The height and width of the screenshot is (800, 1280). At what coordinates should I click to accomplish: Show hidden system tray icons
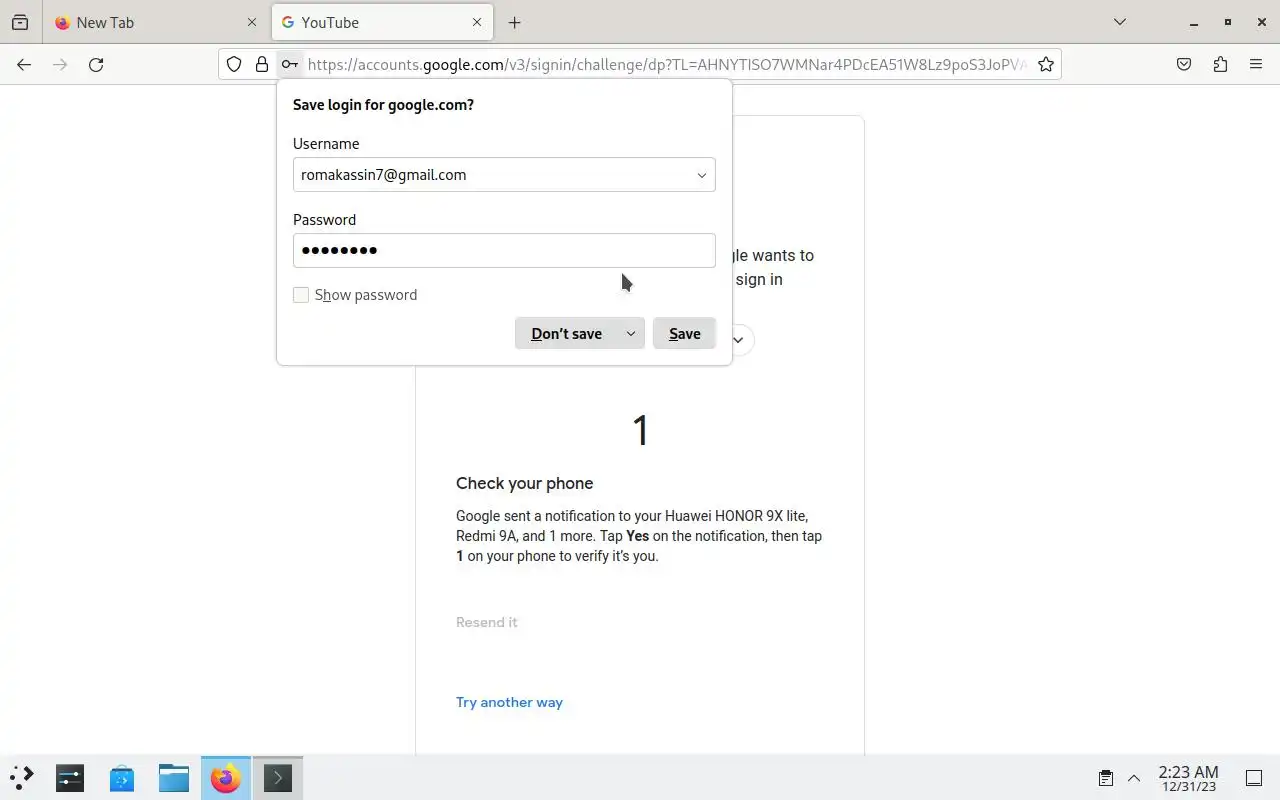click(x=1134, y=778)
